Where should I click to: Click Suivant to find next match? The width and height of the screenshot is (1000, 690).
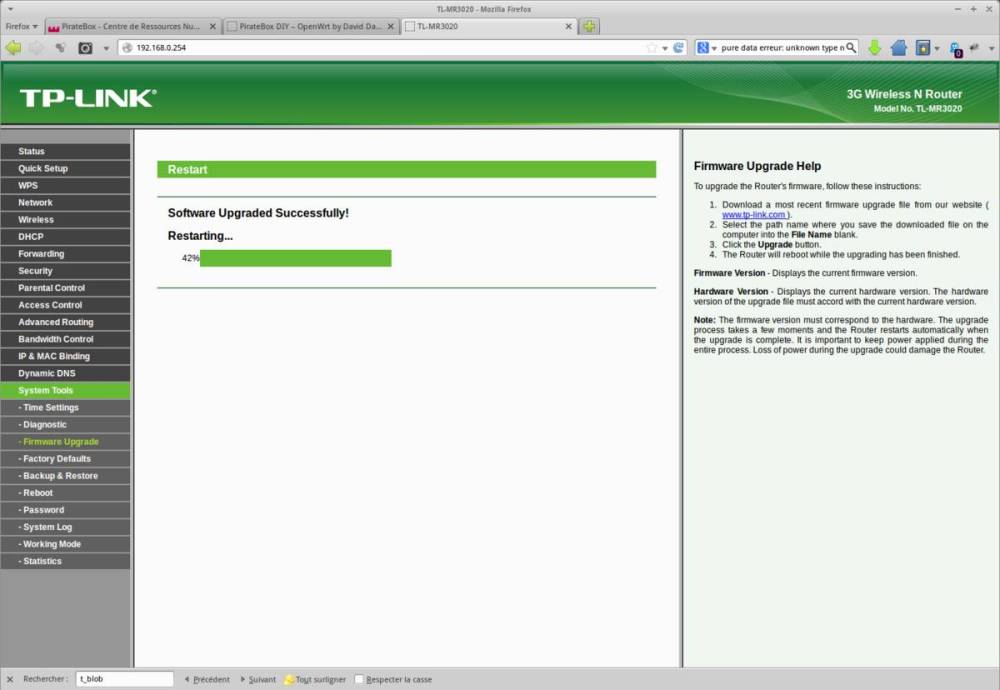click(258, 679)
